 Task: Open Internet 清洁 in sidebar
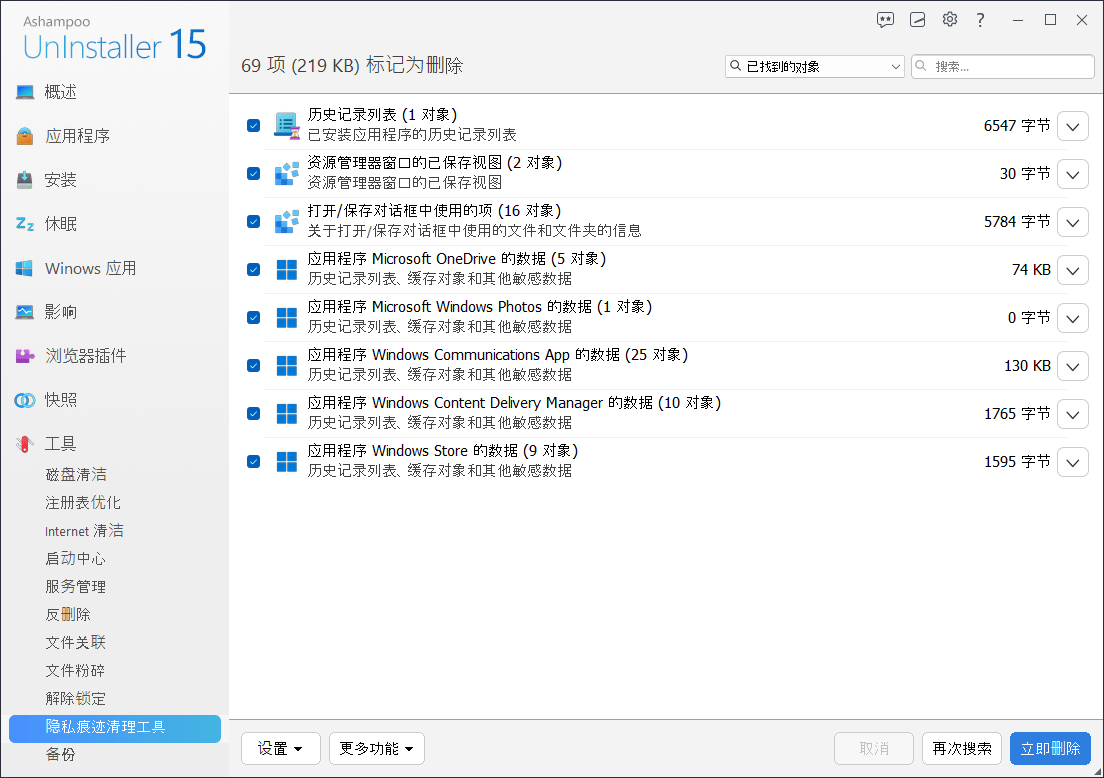84,531
